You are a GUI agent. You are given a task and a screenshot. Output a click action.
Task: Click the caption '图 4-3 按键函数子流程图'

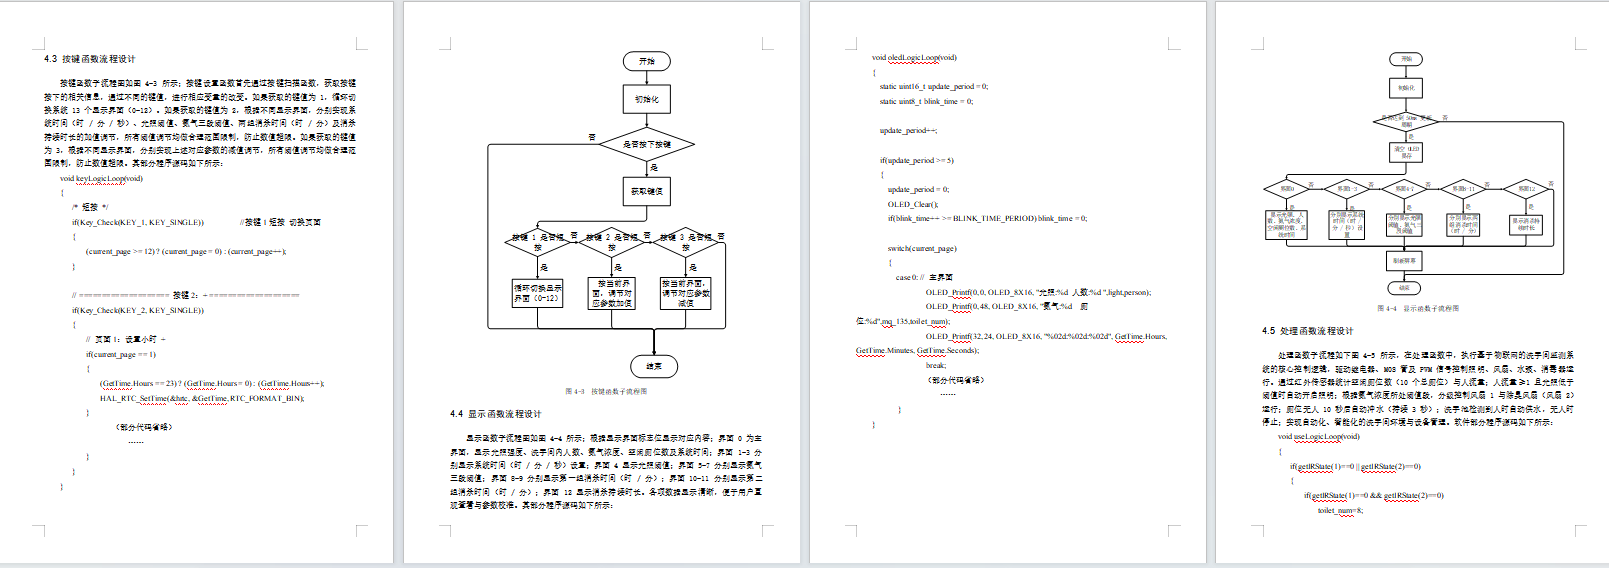click(606, 391)
